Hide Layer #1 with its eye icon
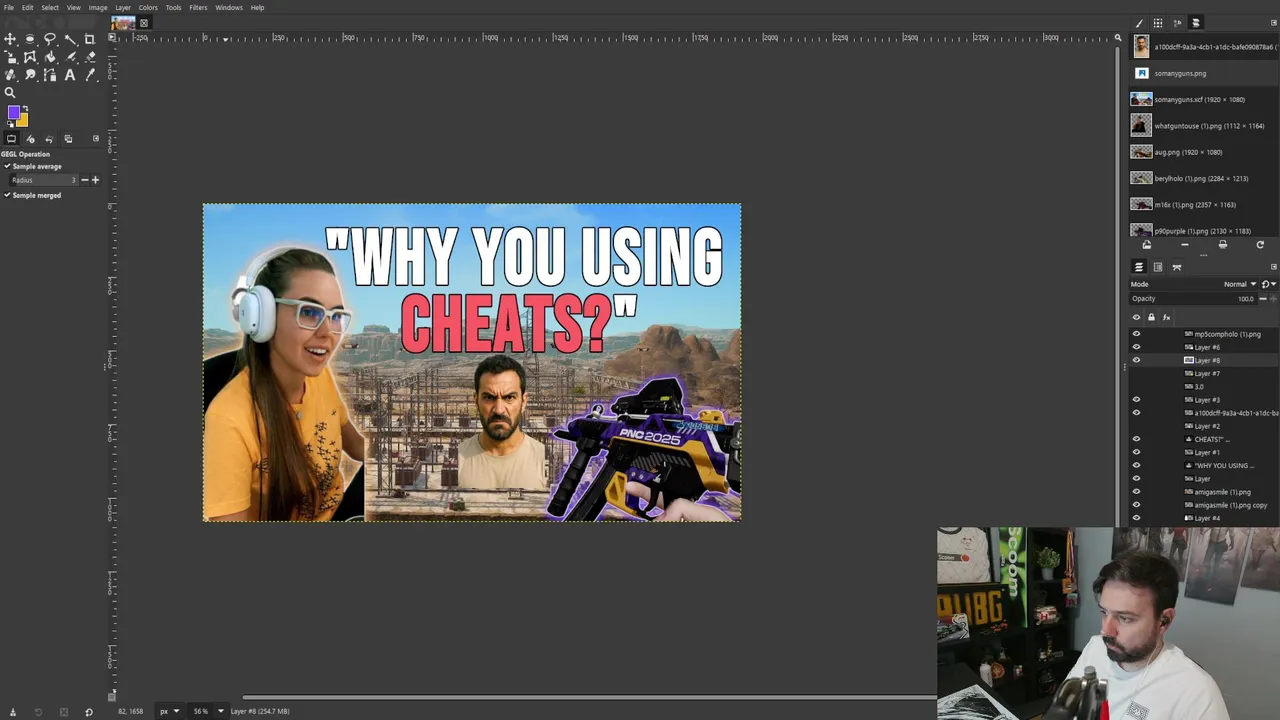This screenshot has width=1280, height=720. pyautogui.click(x=1136, y=452)
